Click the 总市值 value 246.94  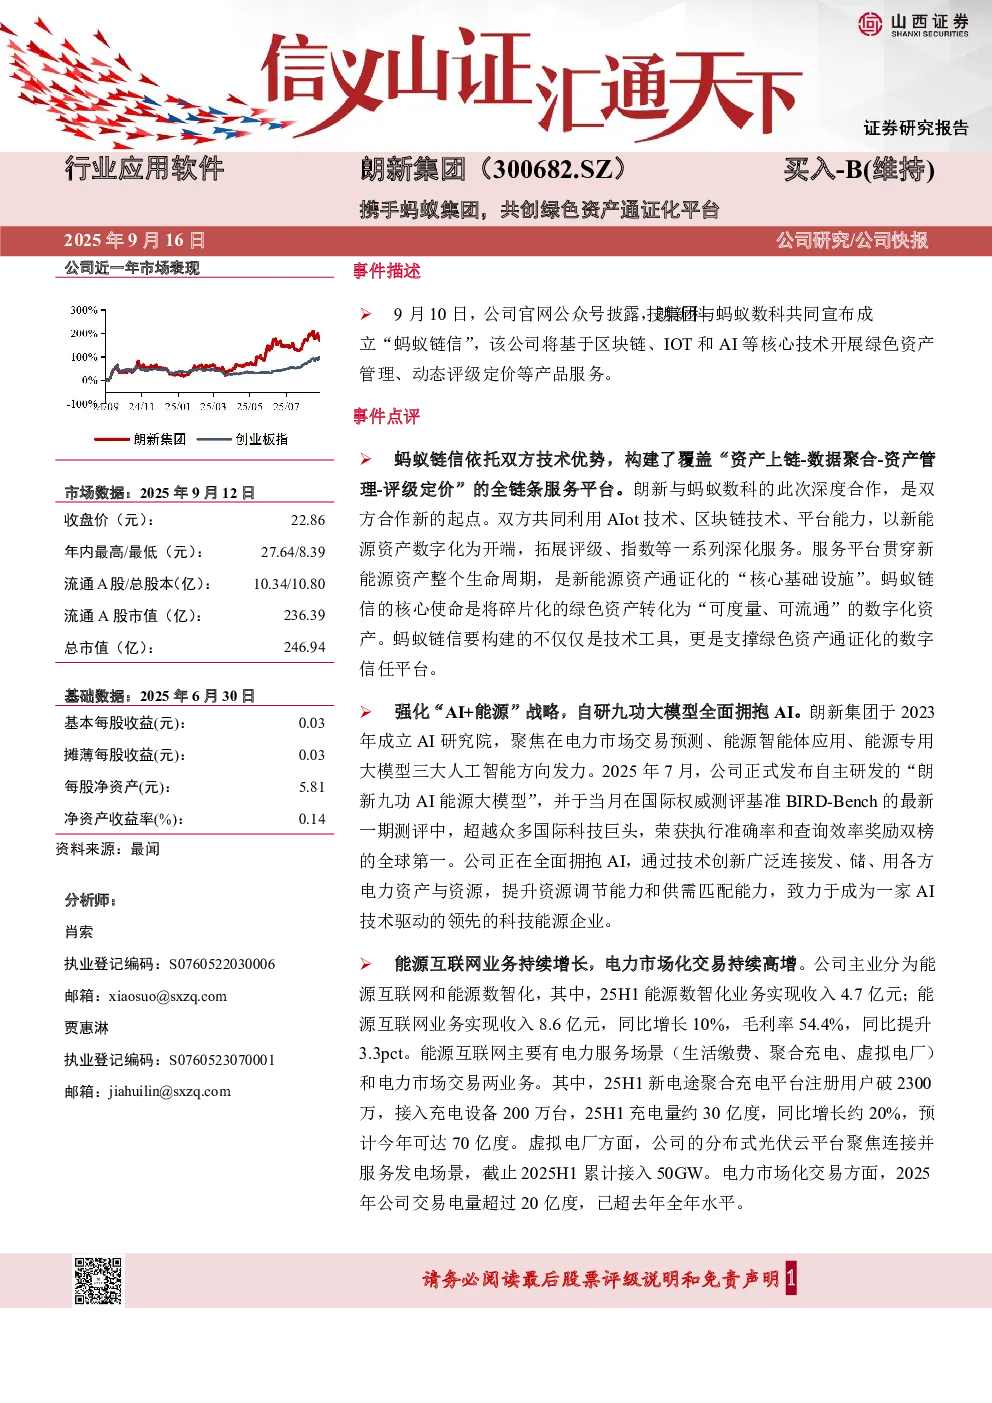pyautogui.click(x=305, y=647)
